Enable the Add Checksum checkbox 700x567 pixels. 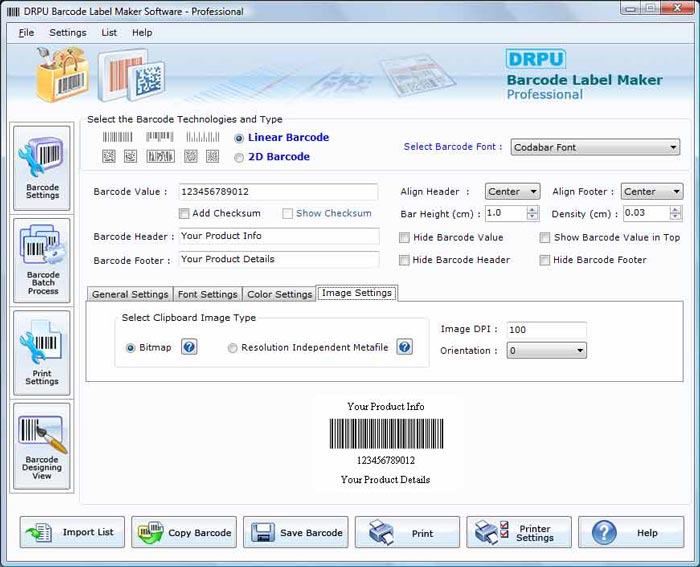point(184,214)
